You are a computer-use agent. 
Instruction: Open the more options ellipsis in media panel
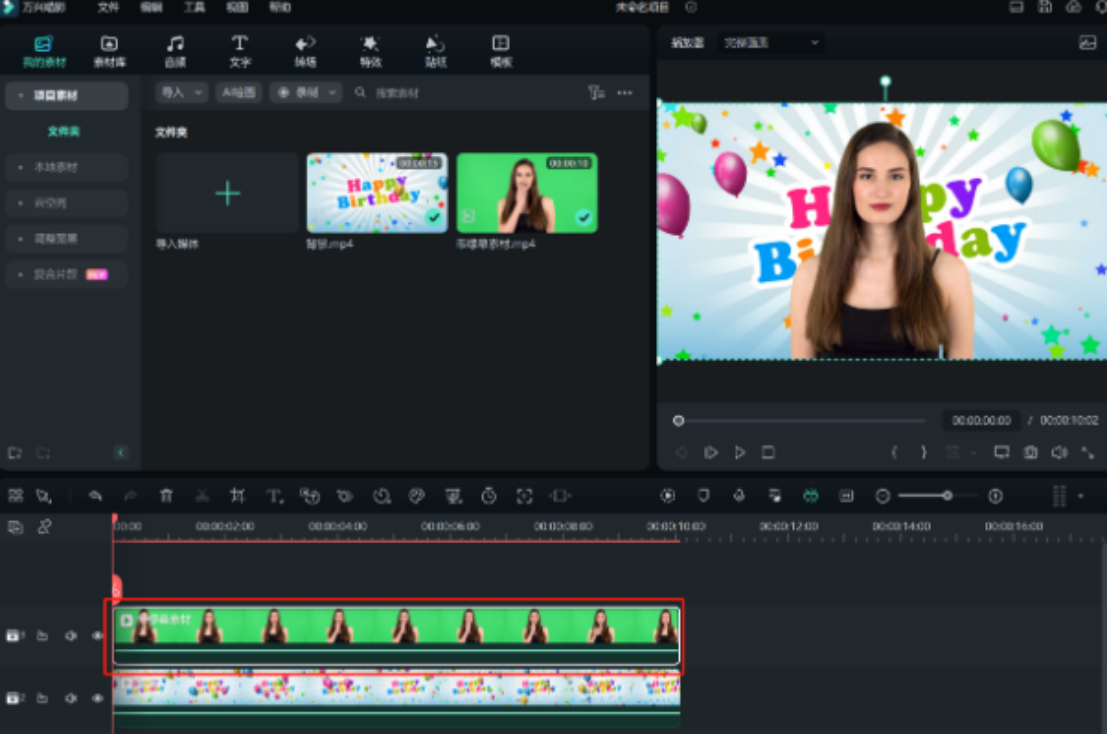click(x=625, y=93)
